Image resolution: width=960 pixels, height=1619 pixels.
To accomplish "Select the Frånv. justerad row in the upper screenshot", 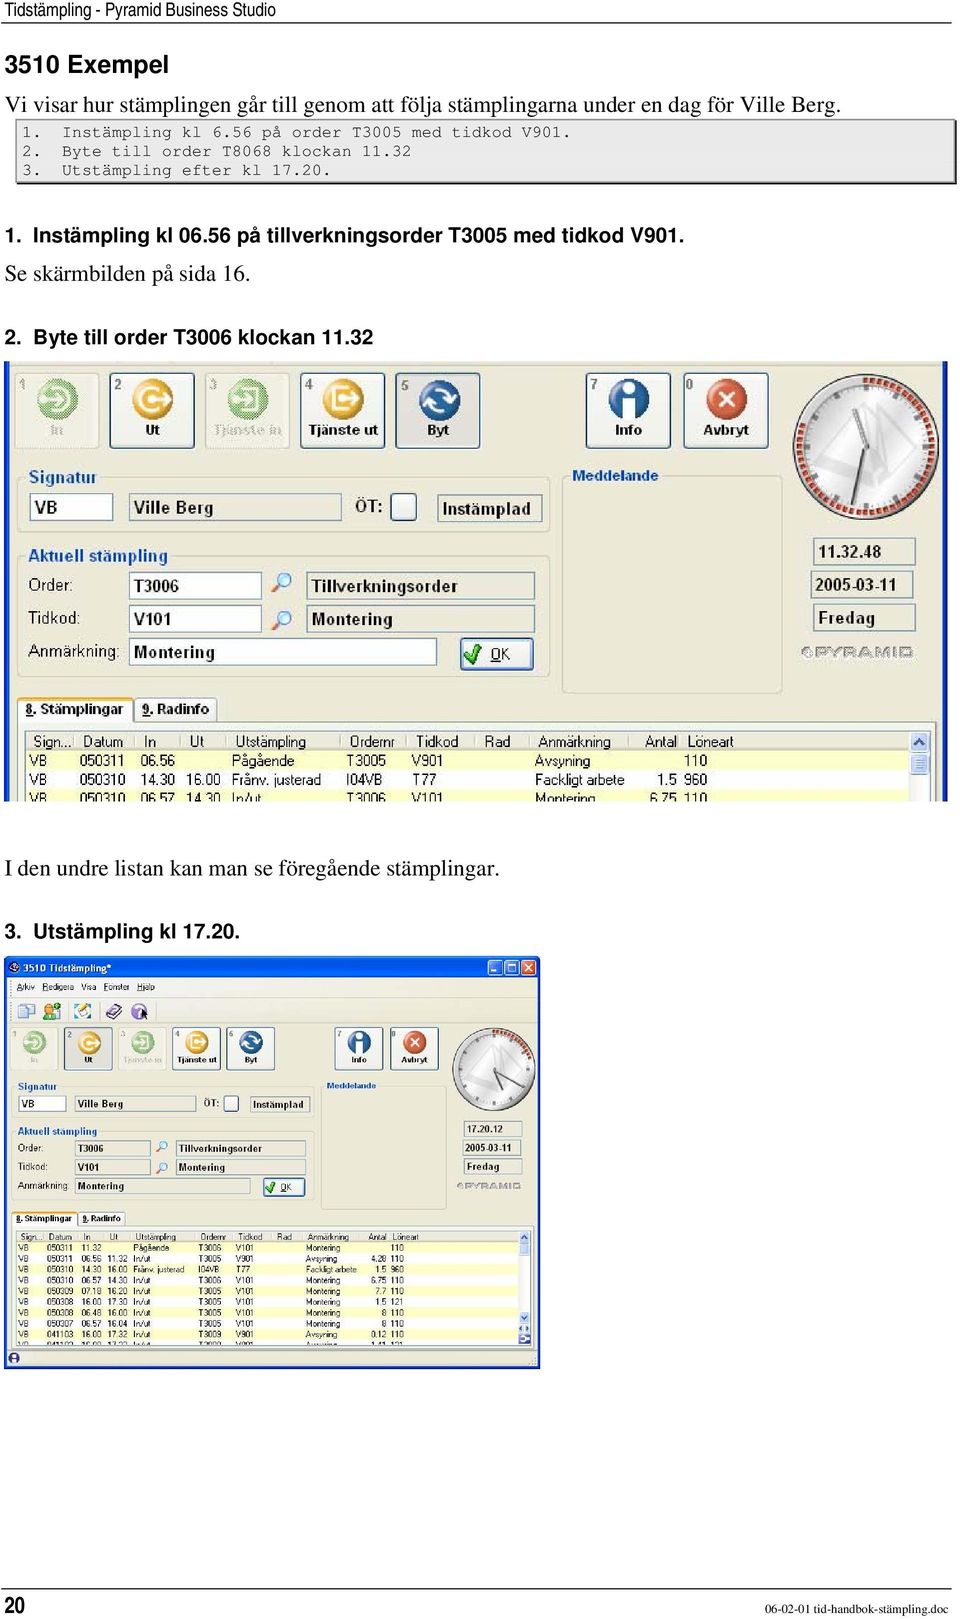I will (468, 780).
